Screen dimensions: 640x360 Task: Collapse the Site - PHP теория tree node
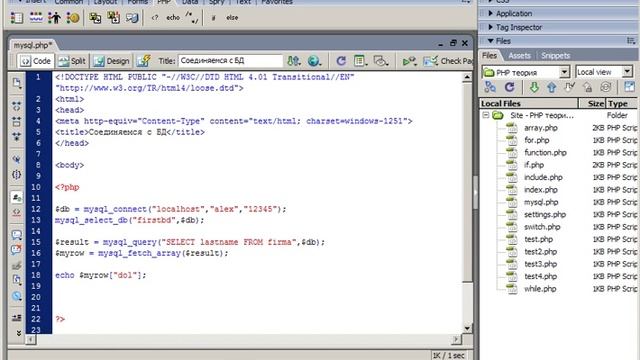pyautogui.click(x=486, y=115)
